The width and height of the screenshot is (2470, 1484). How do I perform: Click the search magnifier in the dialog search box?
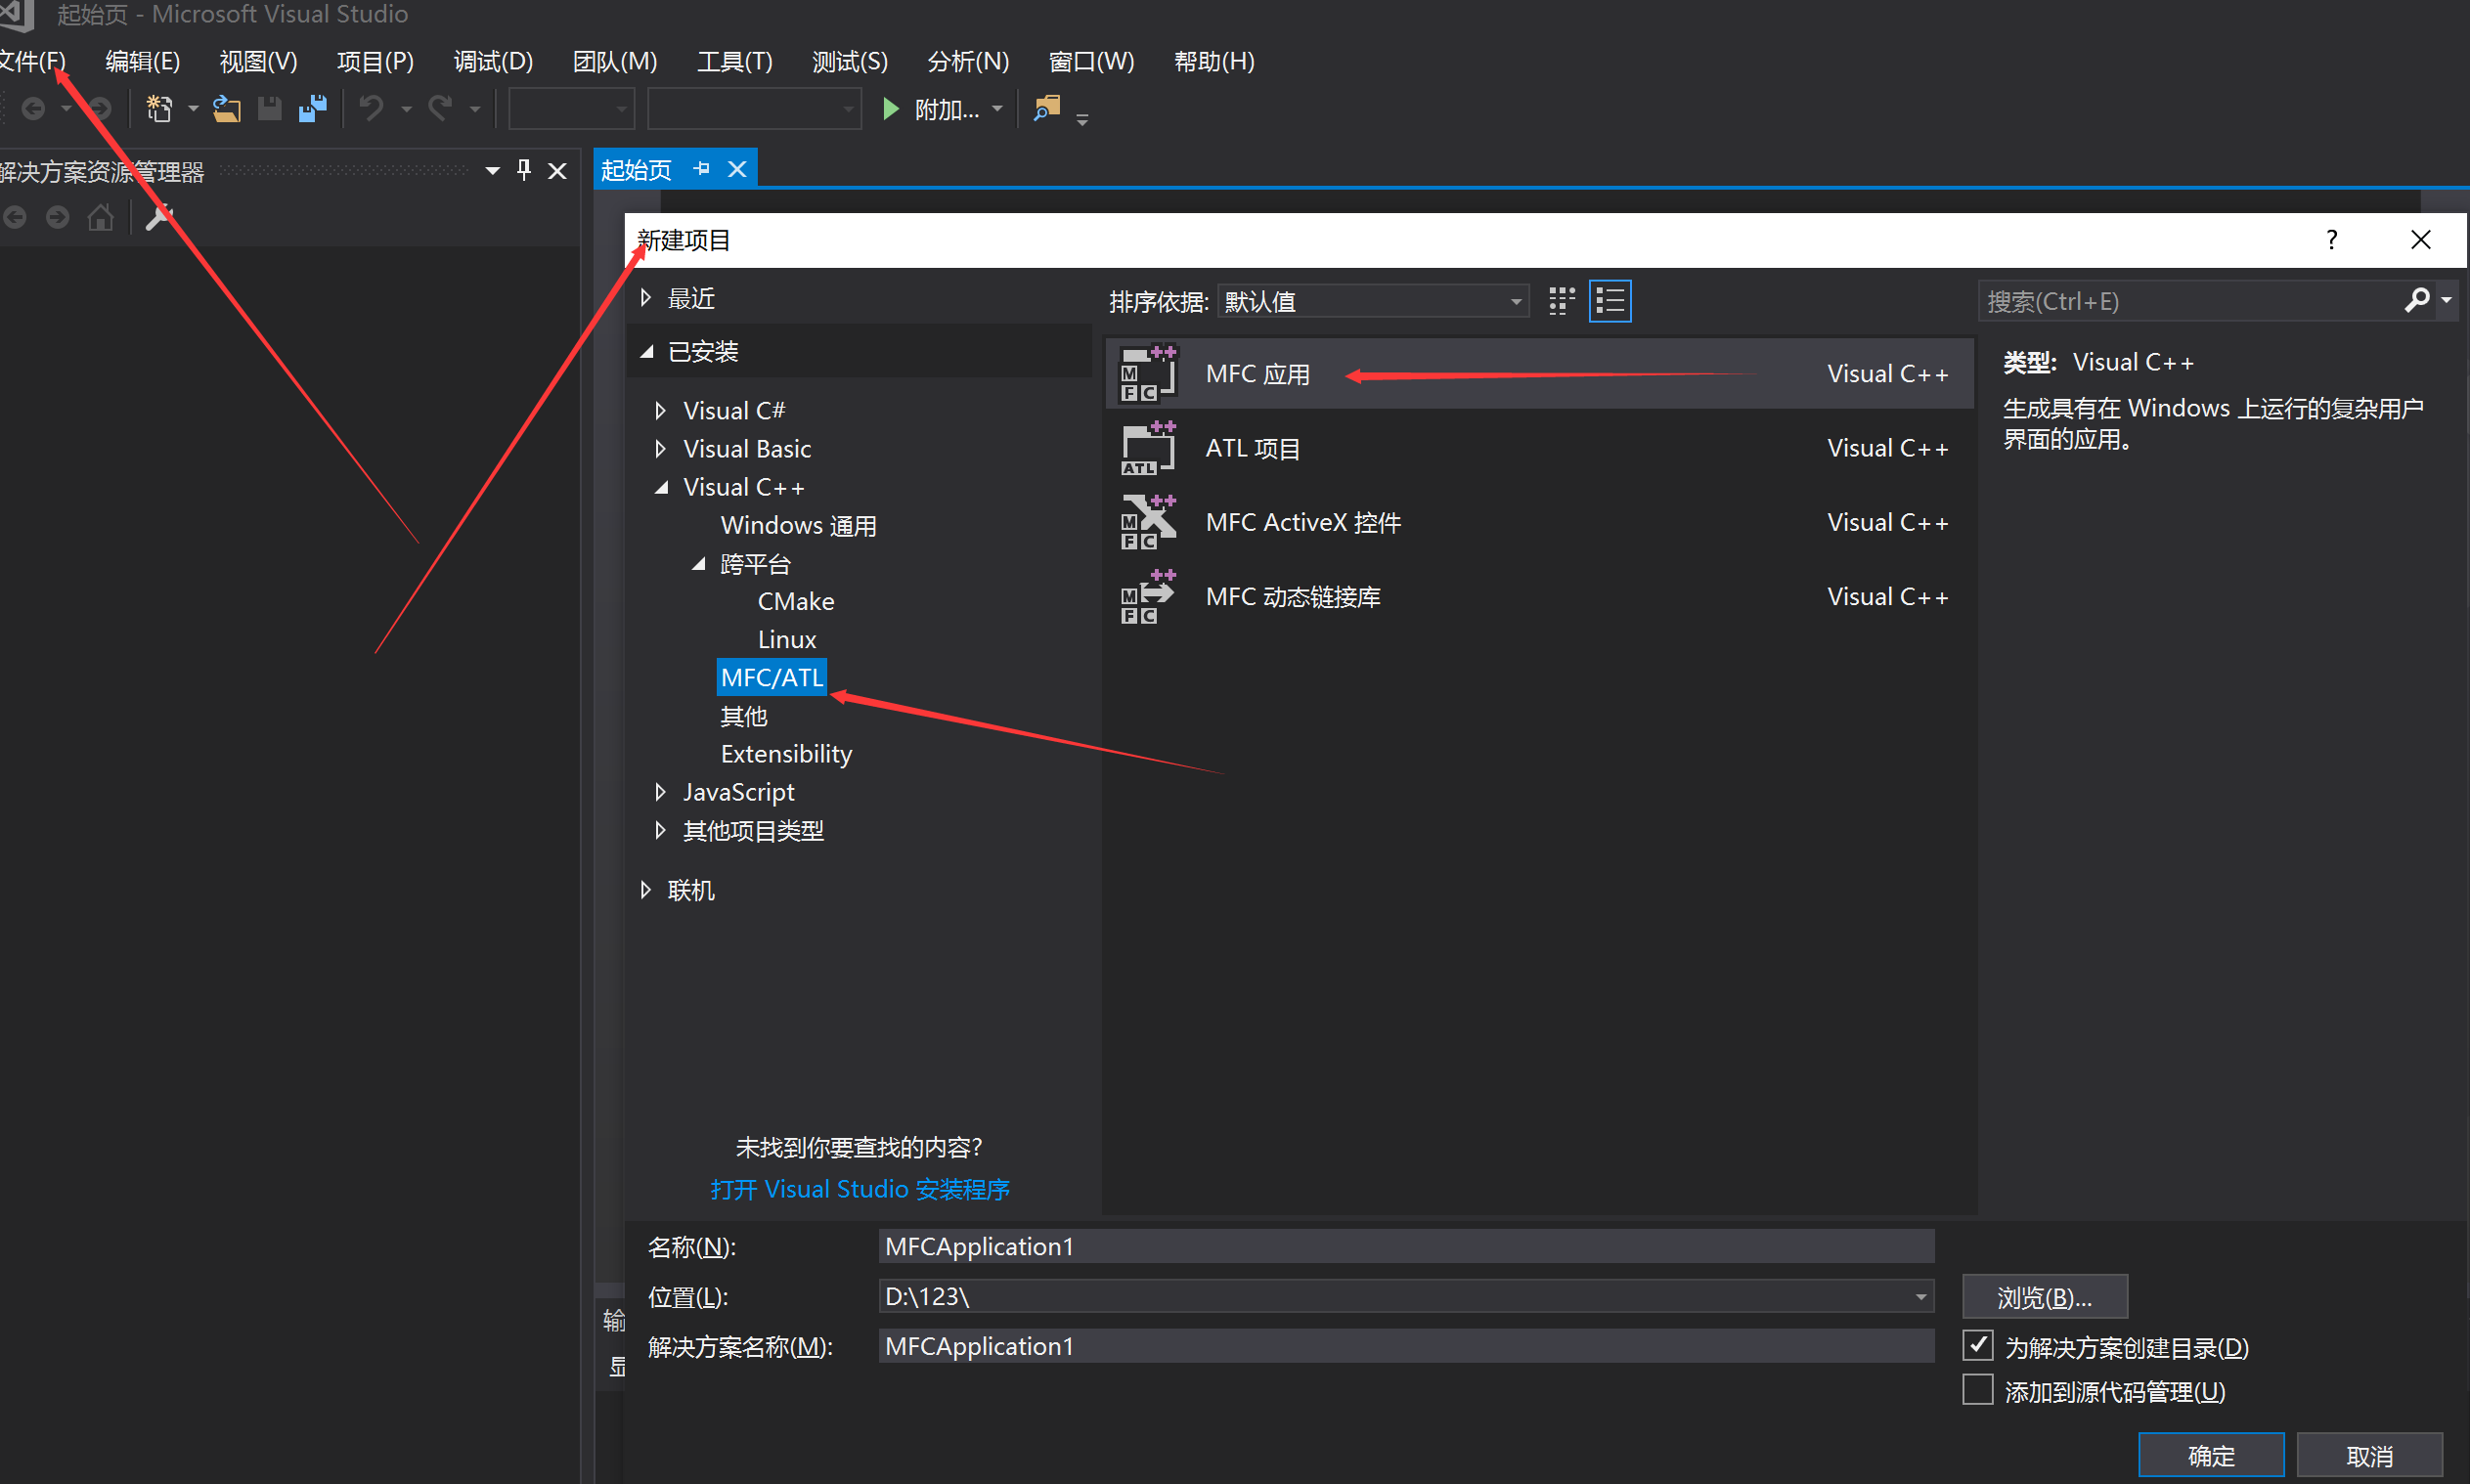[x=2417, y=300]
